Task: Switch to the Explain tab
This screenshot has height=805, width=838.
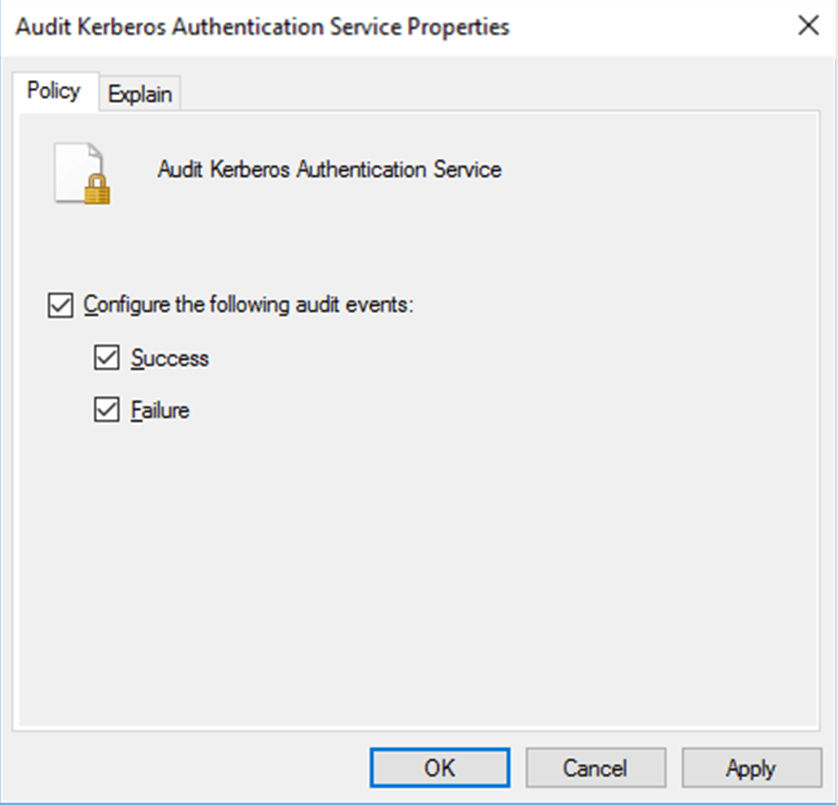Action: [x=140, y=94]
